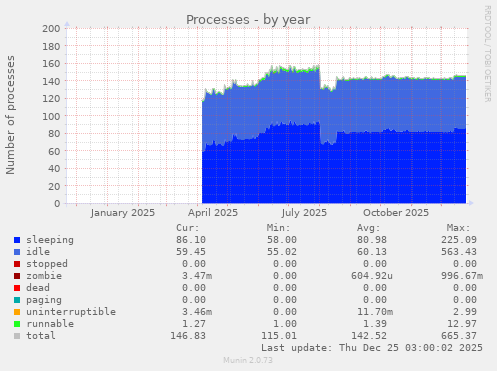Click the 'Cur:' column header
This screenshot has height=371, width=497.
(x=188, y=228)
